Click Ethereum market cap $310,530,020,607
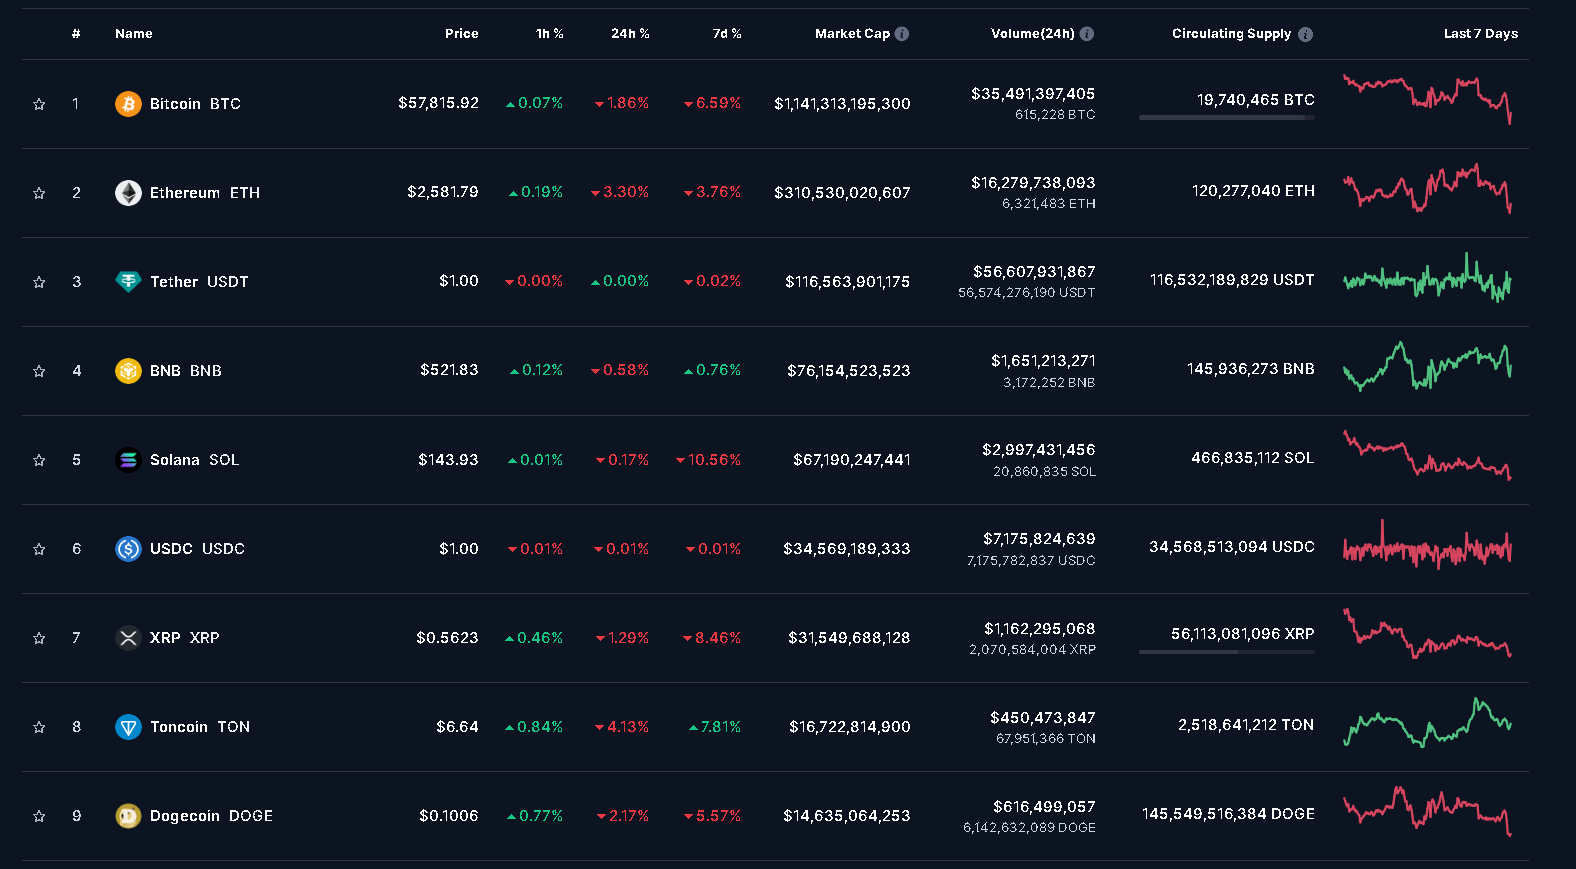This screenshot has width=1576, height=869. click(x=842, y=193)
